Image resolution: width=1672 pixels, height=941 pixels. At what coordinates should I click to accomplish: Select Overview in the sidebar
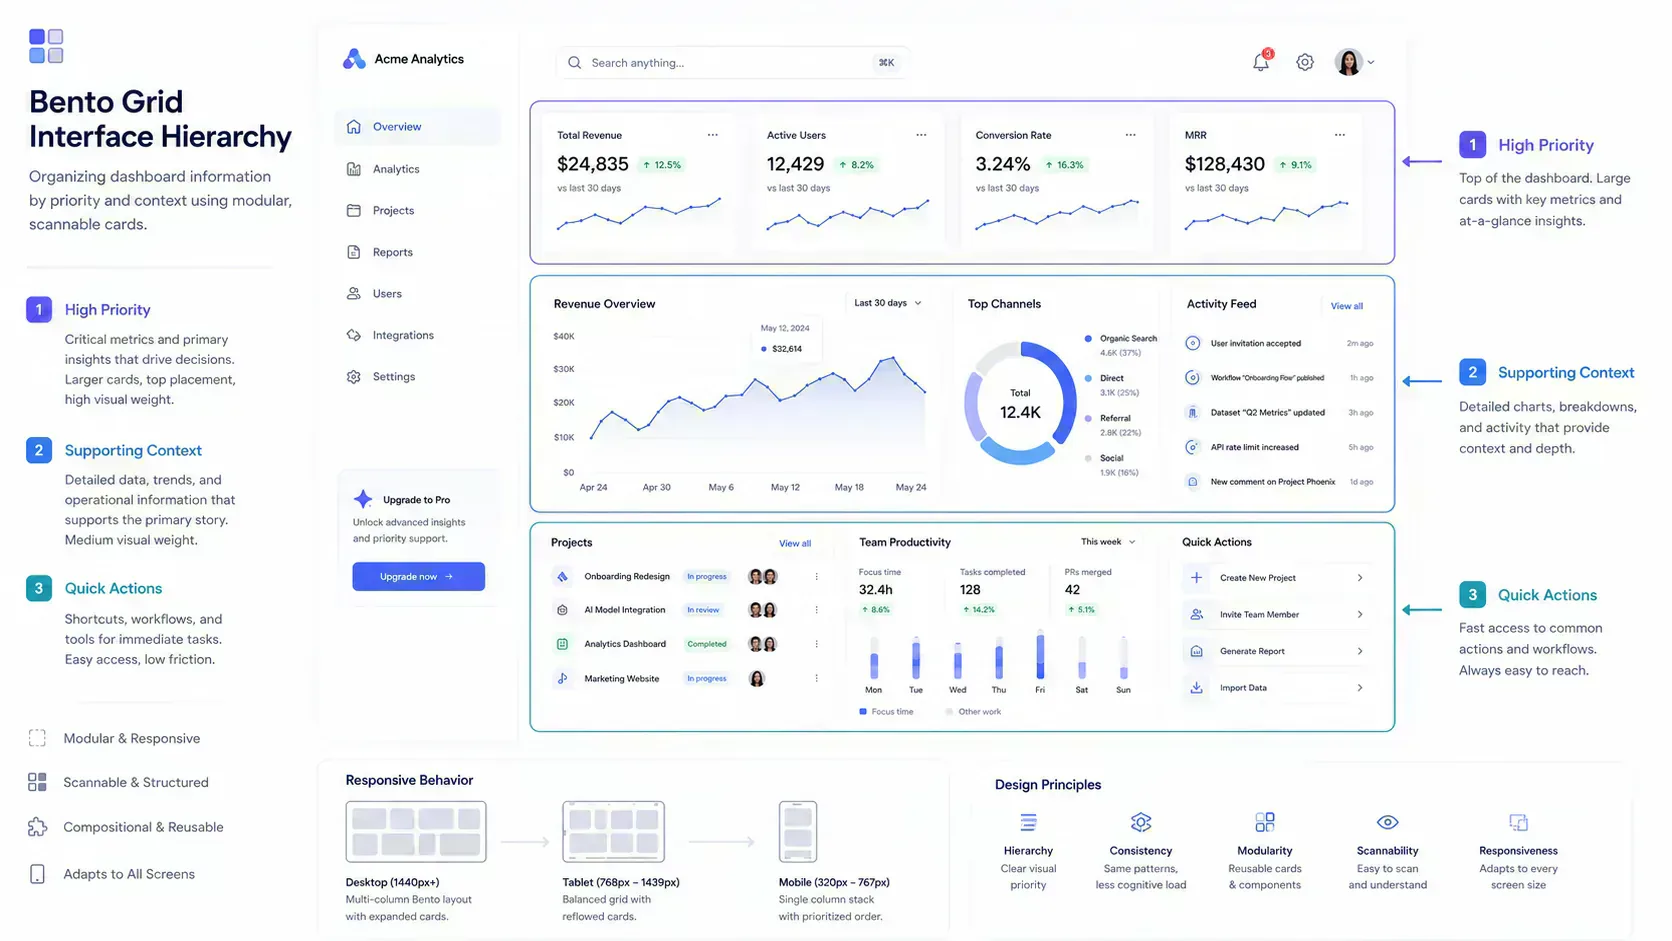(418, 127)
